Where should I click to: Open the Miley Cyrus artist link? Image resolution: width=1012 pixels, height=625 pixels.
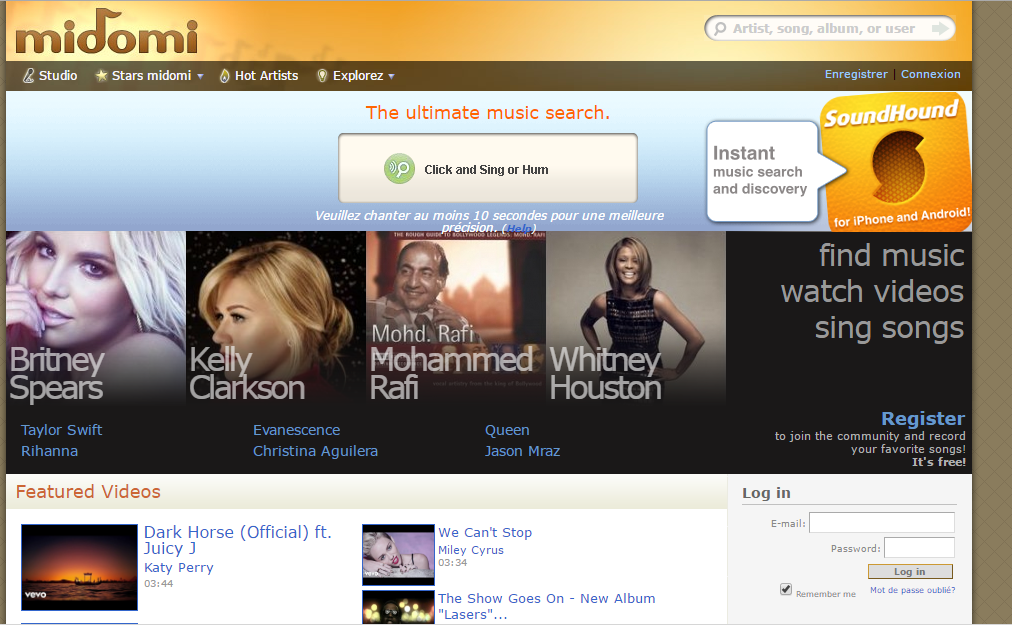[x=471, y=550]
